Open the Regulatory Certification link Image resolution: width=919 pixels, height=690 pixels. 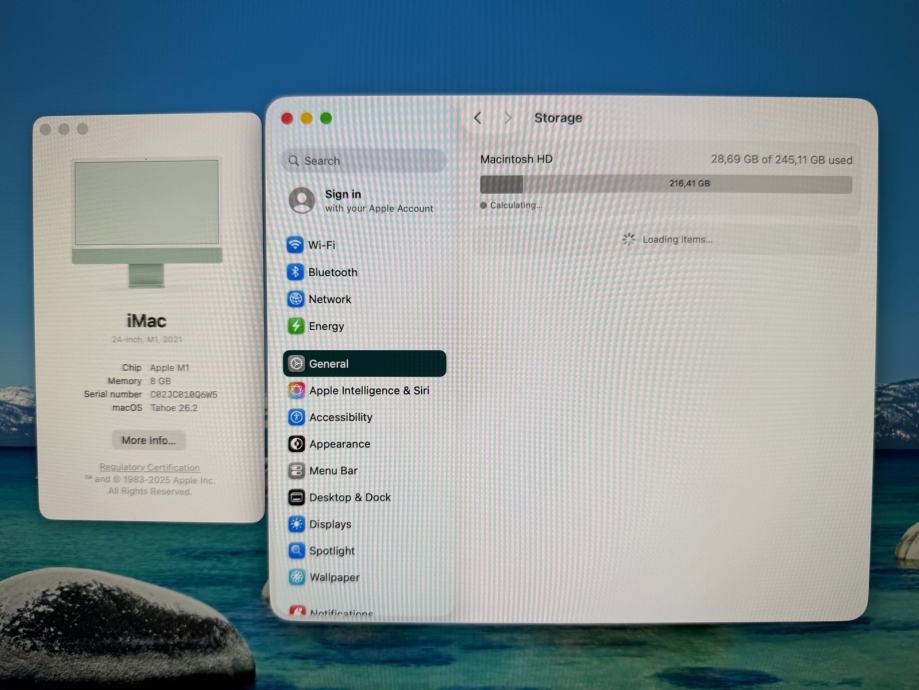149,467
